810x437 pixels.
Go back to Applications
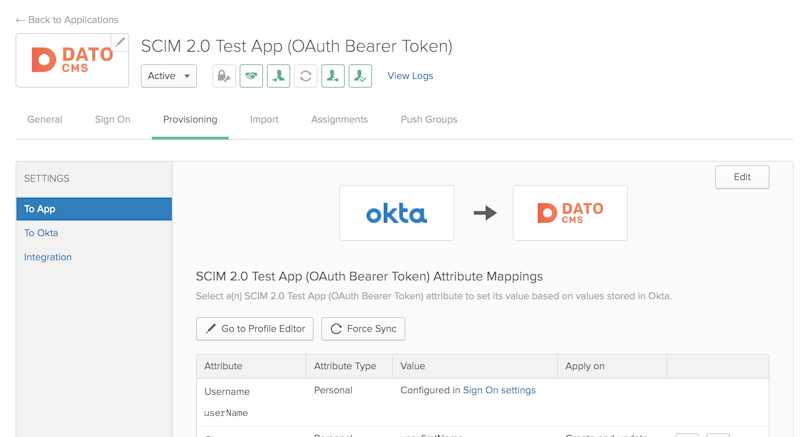click(67, 20)
